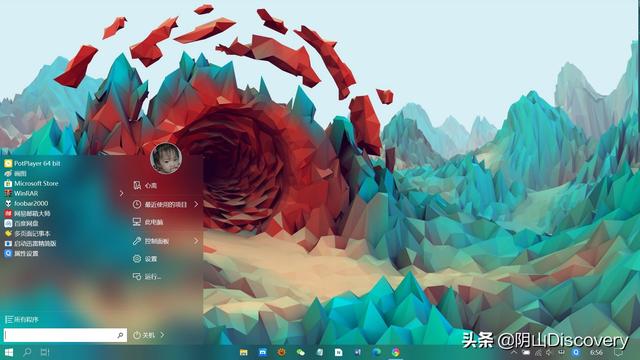This screenshot has width=640, height=360.
Task: Expand the recent items submenu chevron
Action: [x=196, y=204]
